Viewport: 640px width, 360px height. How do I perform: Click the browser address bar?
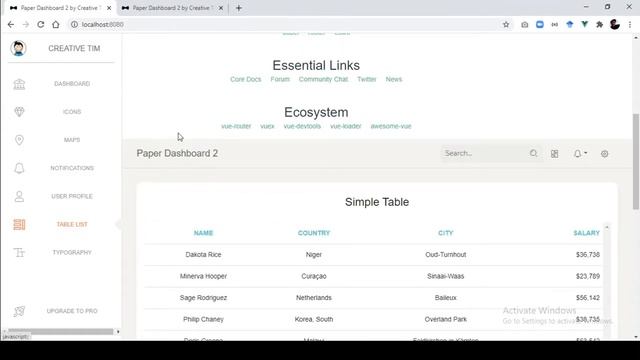(x=286, y=24)
